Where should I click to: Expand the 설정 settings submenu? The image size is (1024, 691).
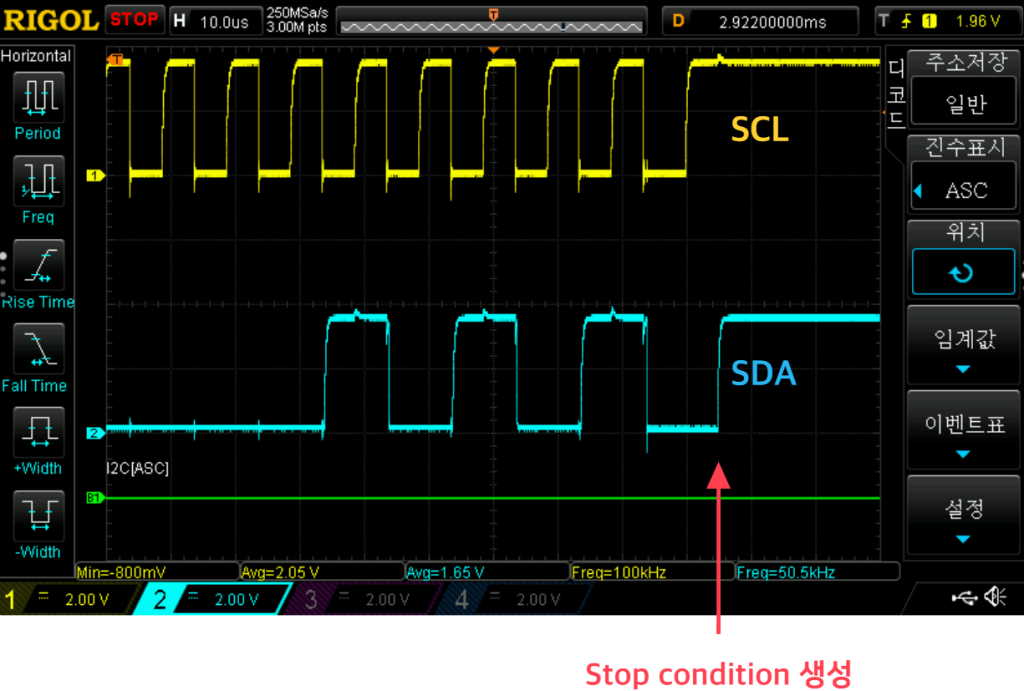[x=963, y=515]
